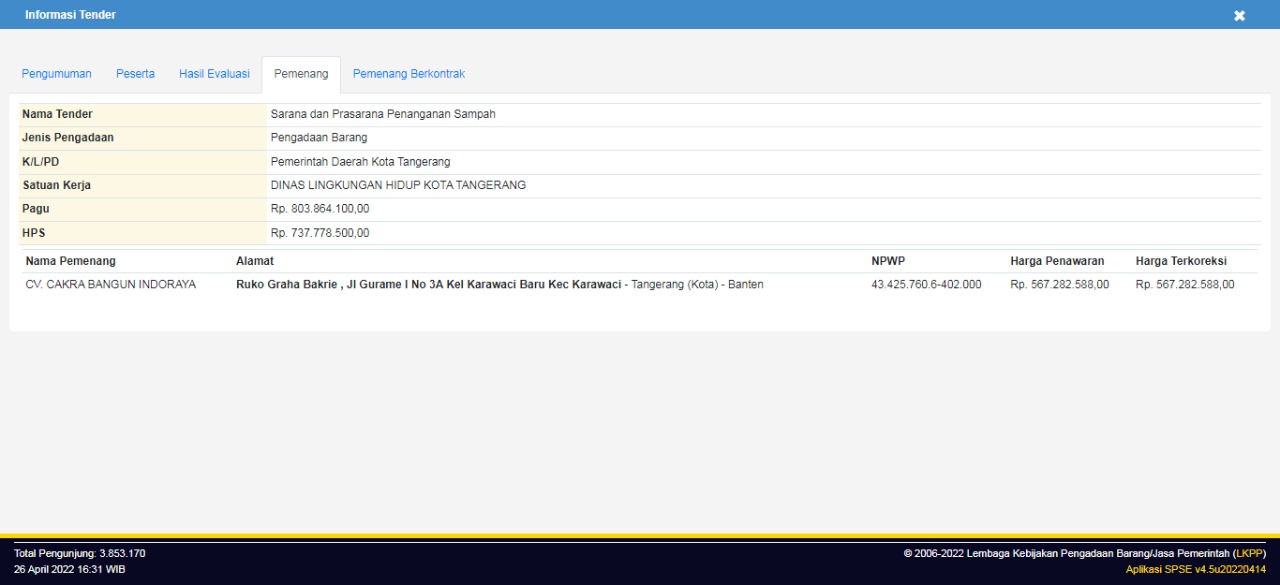Follow the LKPP link in footer

pyautogui.click(x=1250, y=553)
